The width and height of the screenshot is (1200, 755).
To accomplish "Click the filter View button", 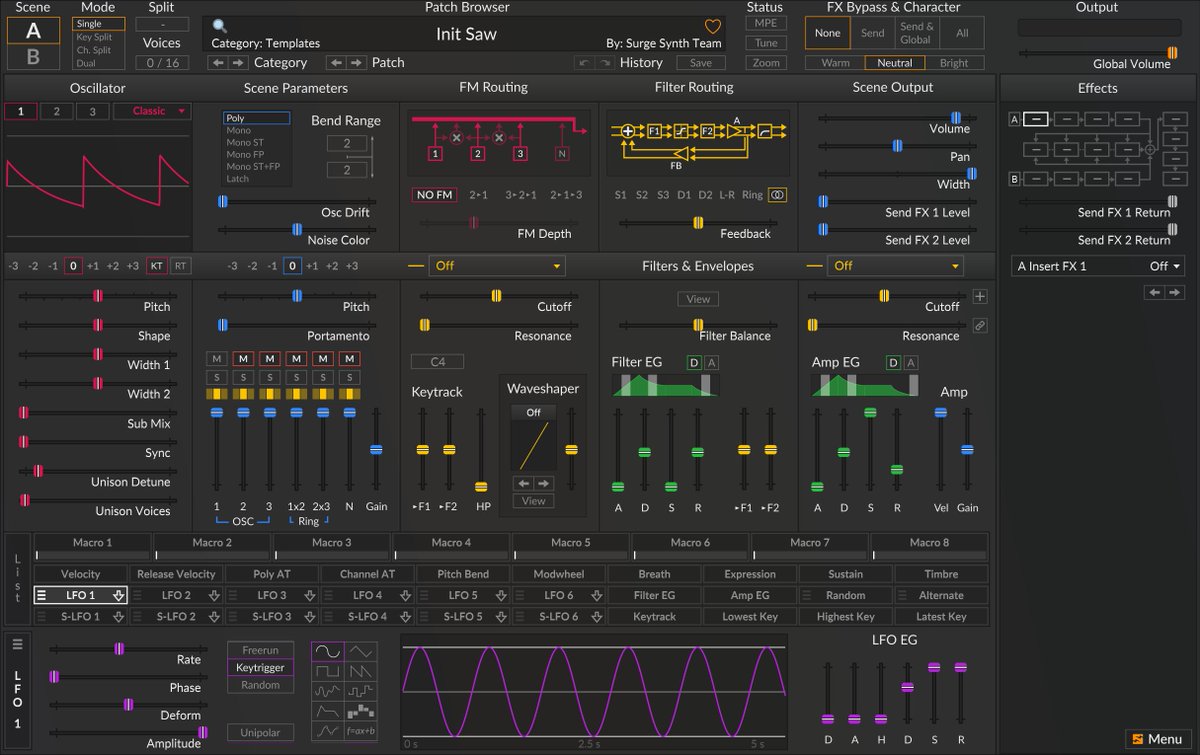I will [698, 299].
